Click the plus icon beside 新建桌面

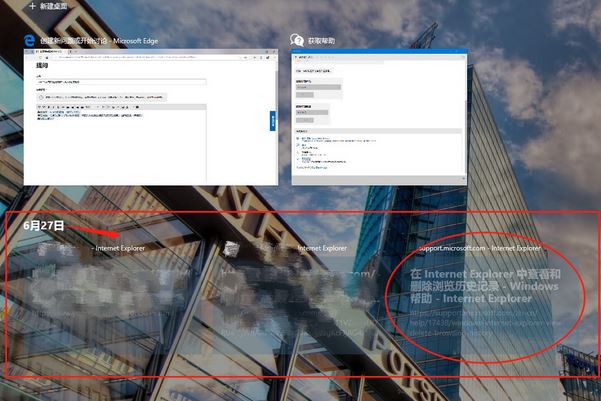pyautogui.click(x=33, y=6)
